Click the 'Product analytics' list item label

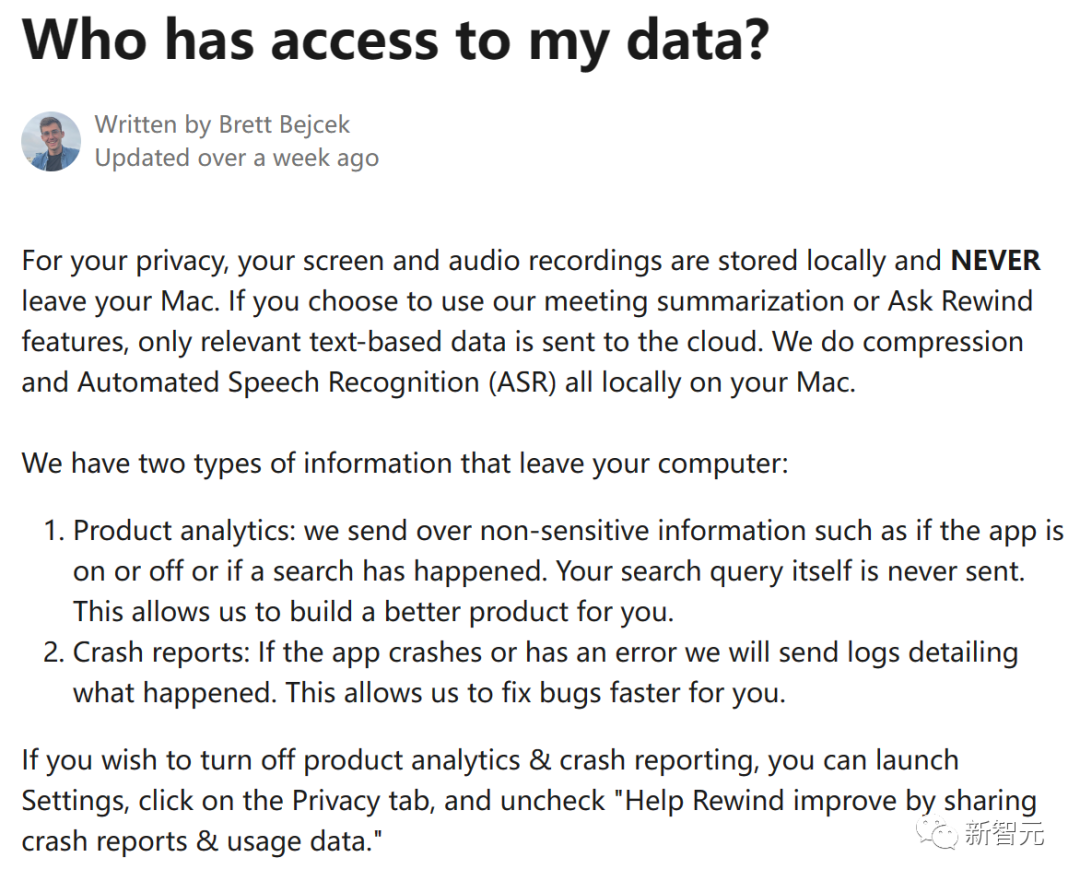coord(184,531)
